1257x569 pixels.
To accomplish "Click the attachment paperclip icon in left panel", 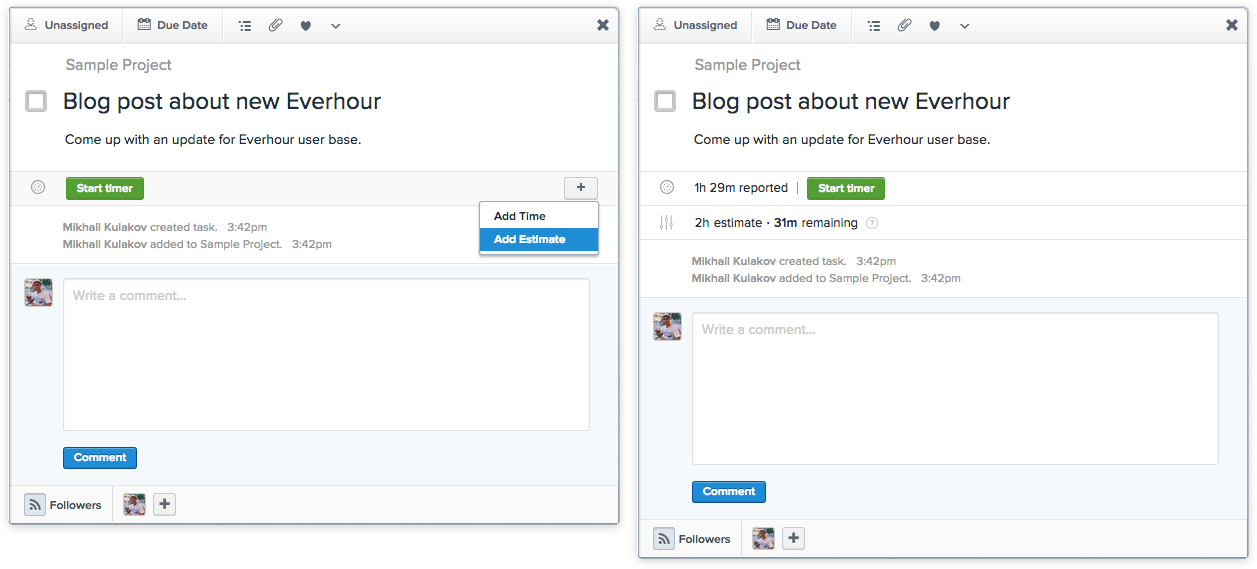I will pos(275,26).
